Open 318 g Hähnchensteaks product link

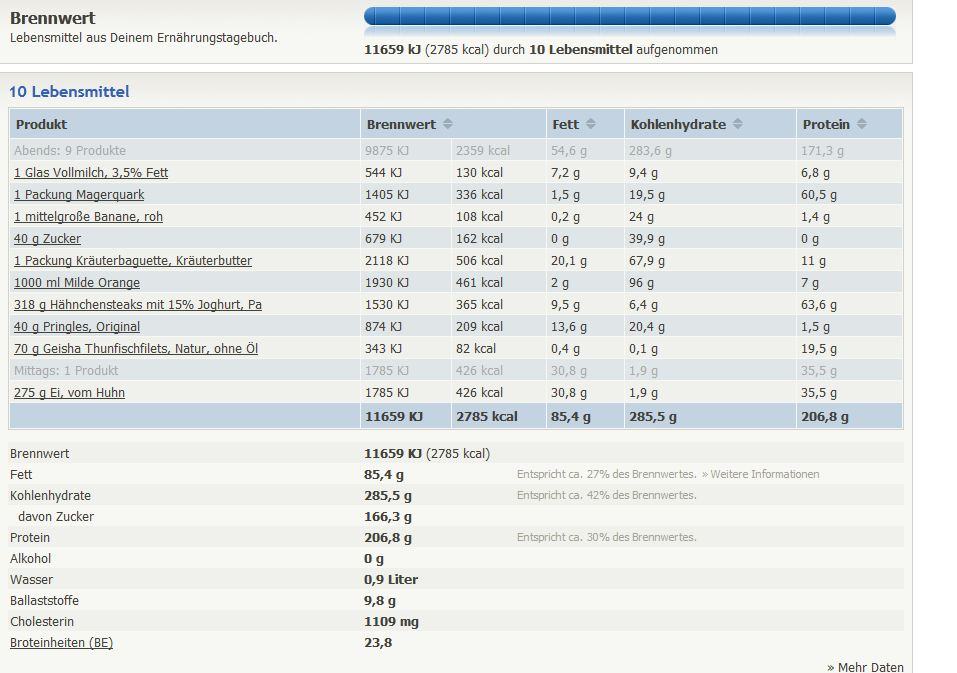click(x=138, y=304)
